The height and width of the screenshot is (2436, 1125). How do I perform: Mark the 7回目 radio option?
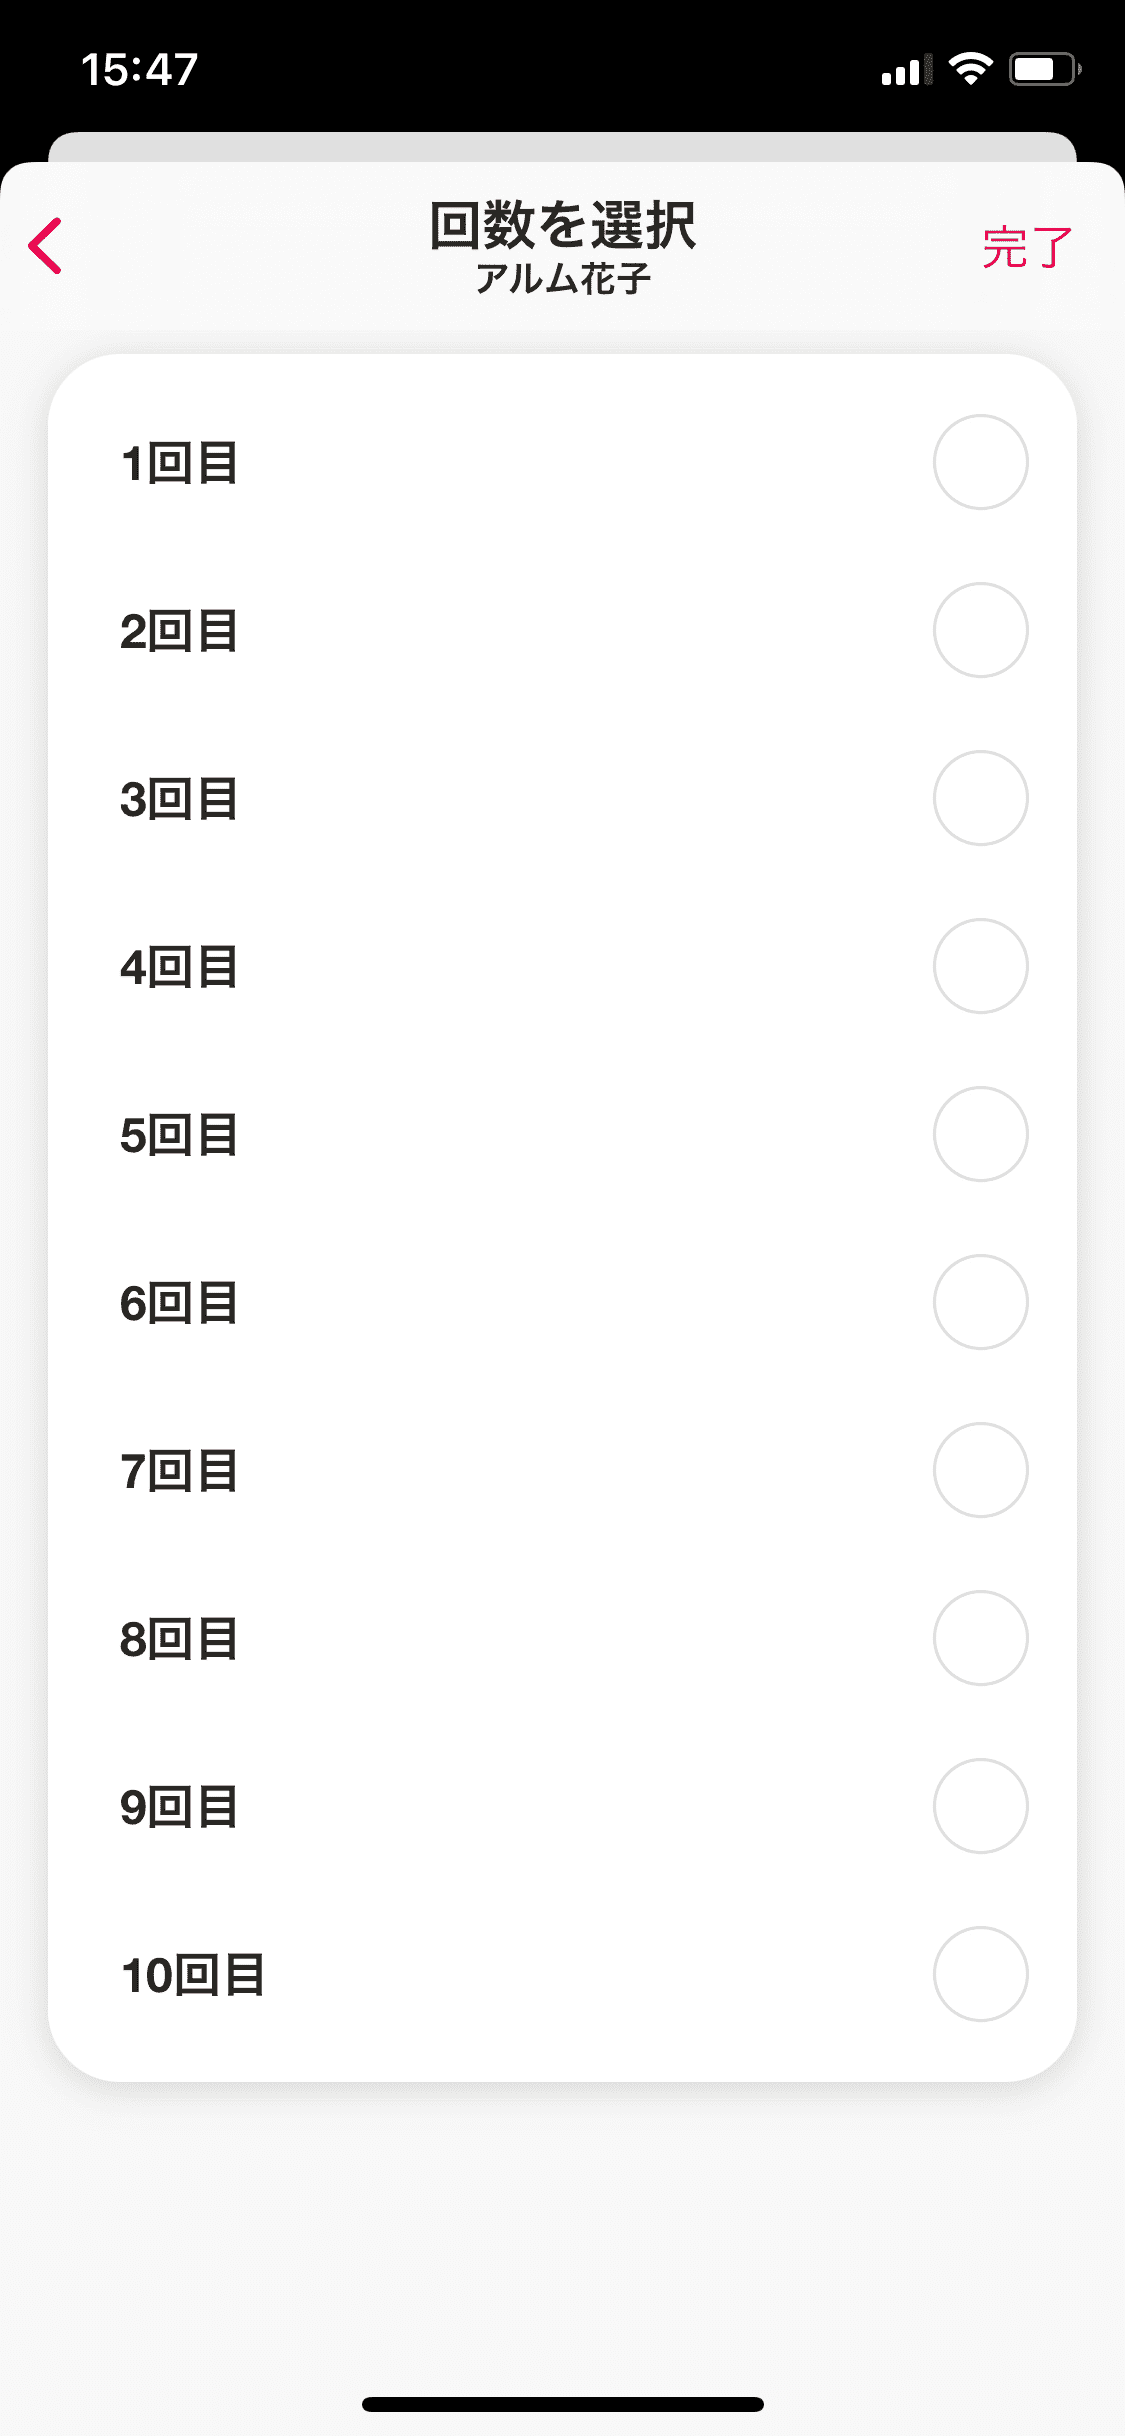[x=980, y=1470]
